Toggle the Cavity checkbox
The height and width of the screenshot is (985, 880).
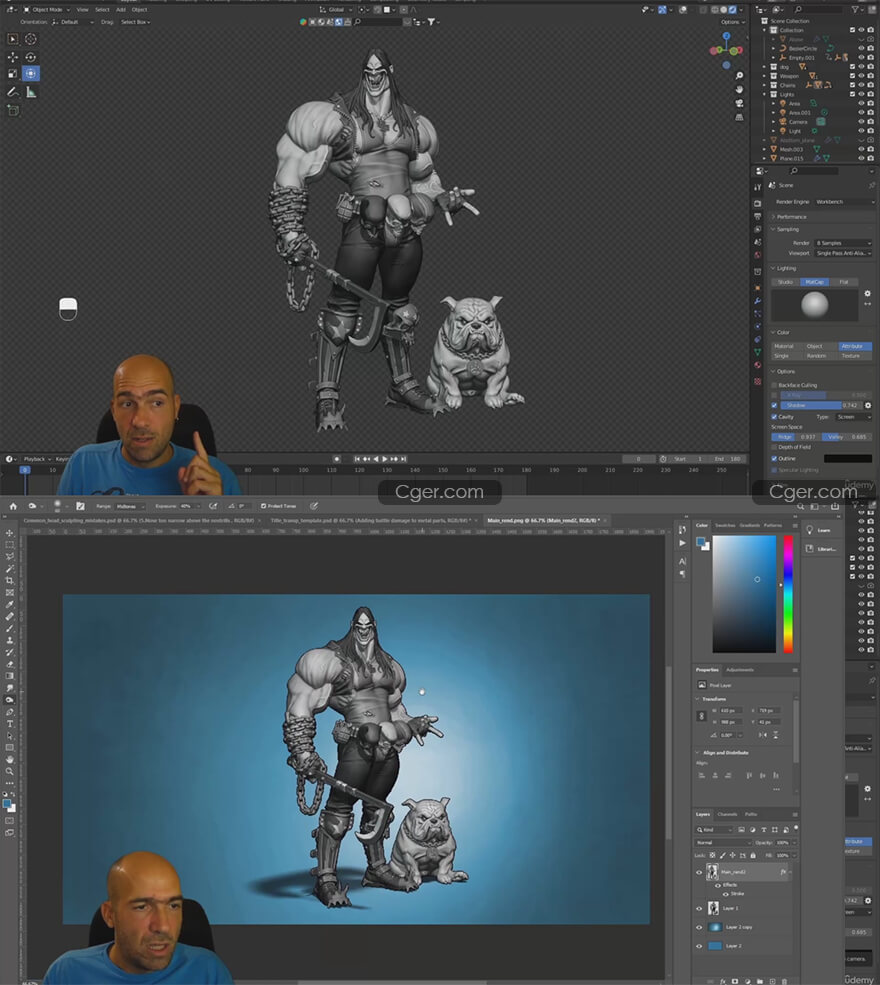(x=774, y=416)
